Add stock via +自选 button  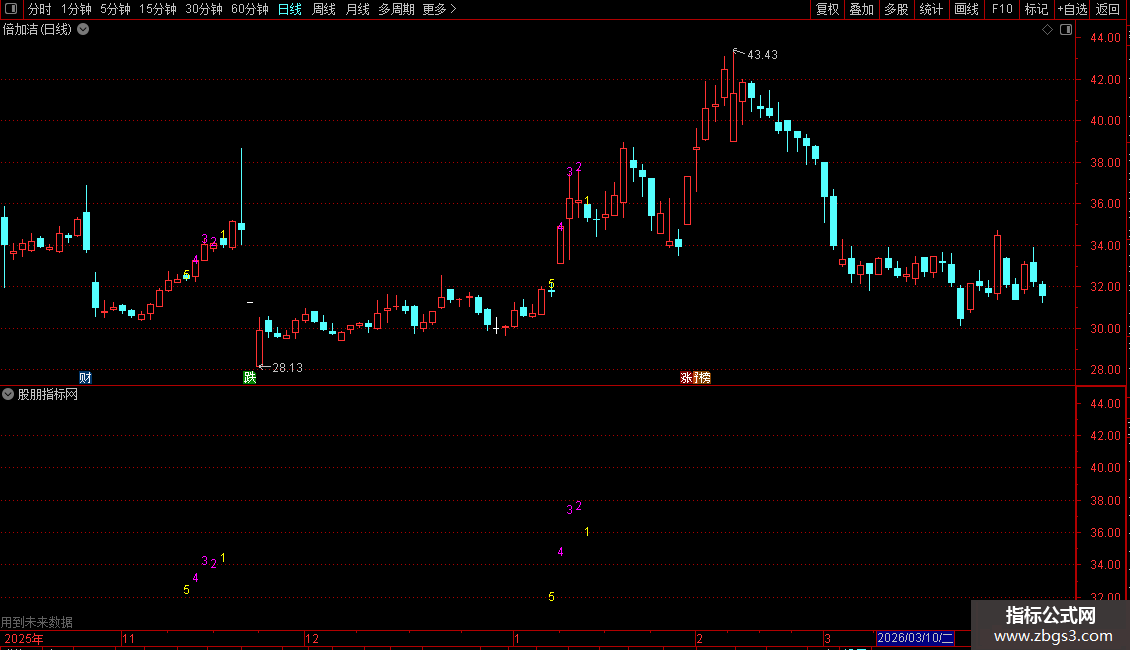click(1072, 9)
